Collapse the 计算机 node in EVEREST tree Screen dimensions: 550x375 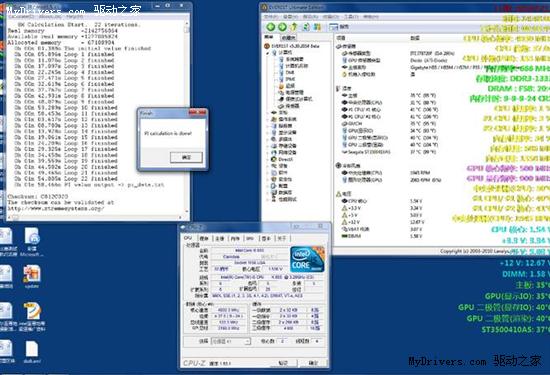tap(268, 53)
